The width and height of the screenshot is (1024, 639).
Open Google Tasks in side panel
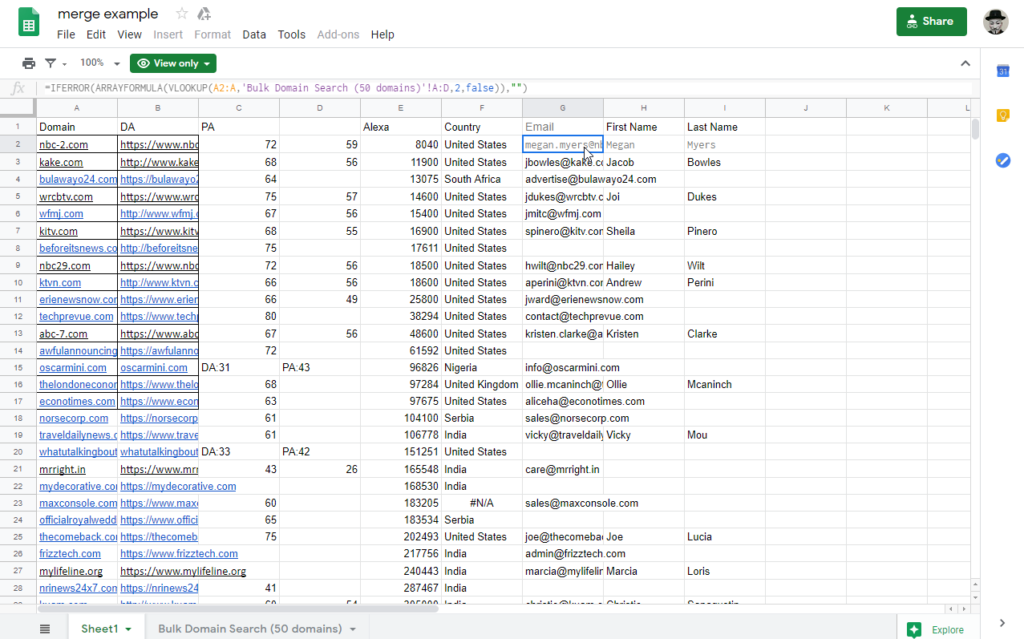(x=1002, y=160)
